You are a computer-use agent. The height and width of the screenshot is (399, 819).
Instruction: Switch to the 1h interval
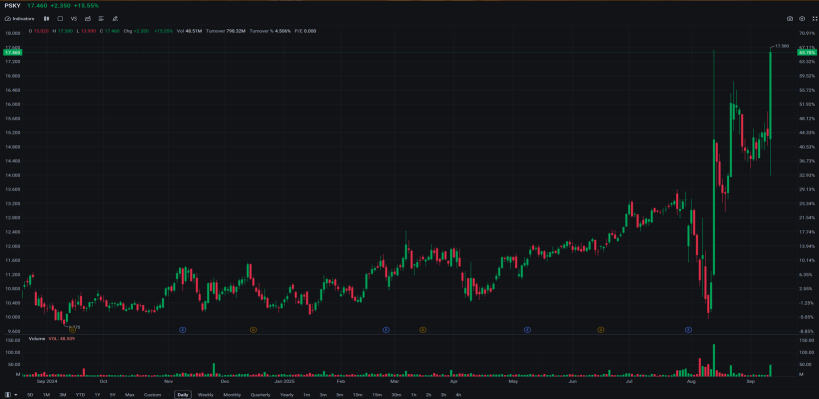click(413, 395)
